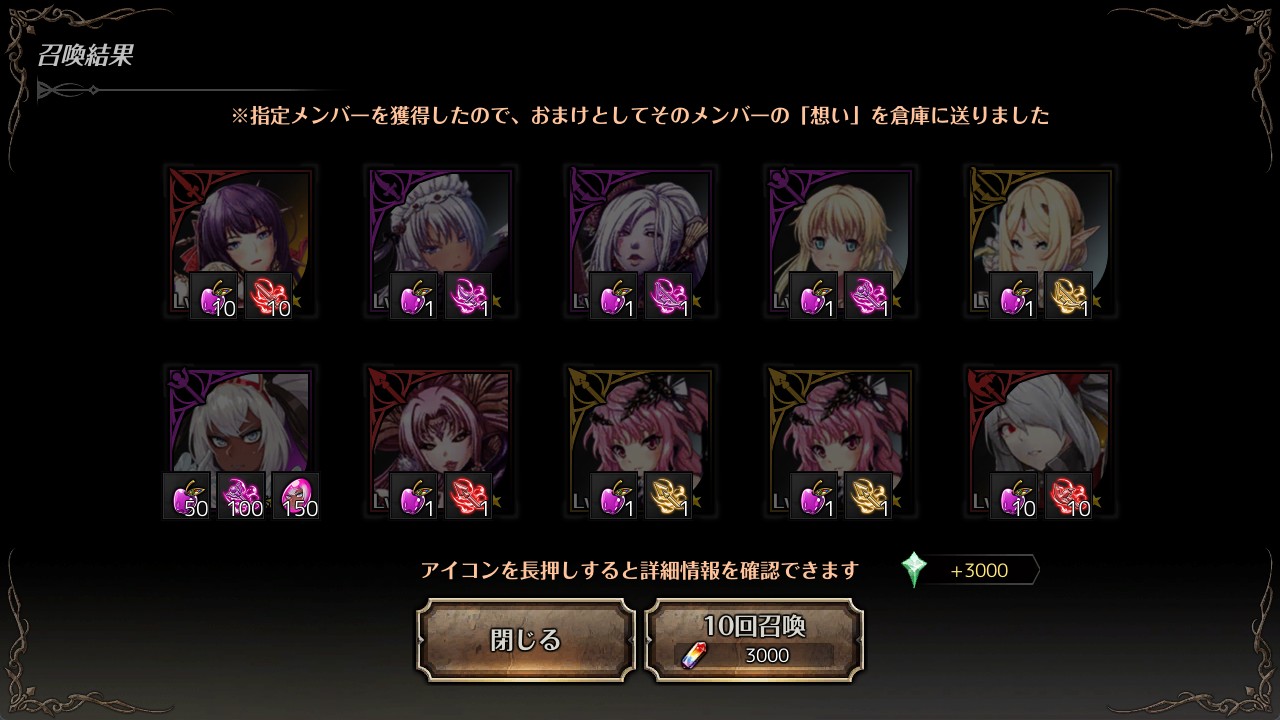1280x720 pixels.
Task: Click the pink egg icon showing 150
Action: click(296, 496)
